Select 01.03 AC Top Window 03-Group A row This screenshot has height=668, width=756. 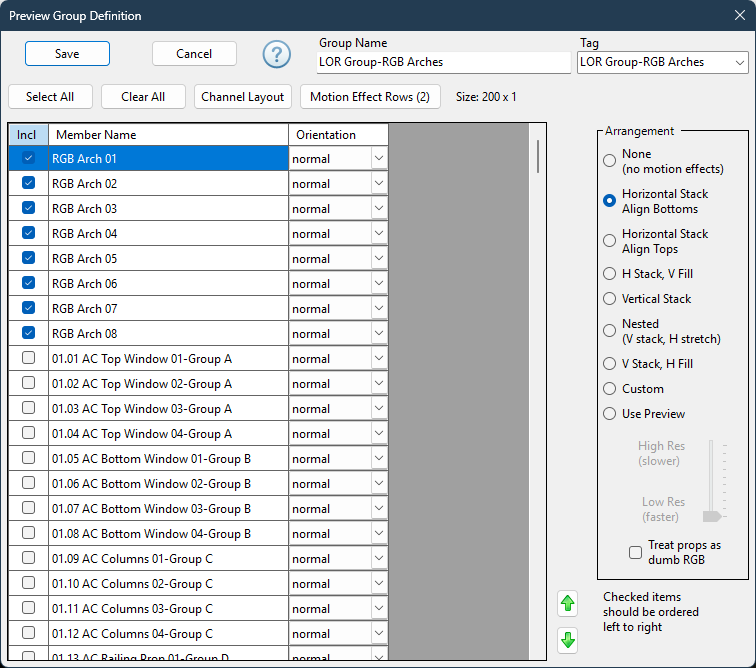coord(168,409)
